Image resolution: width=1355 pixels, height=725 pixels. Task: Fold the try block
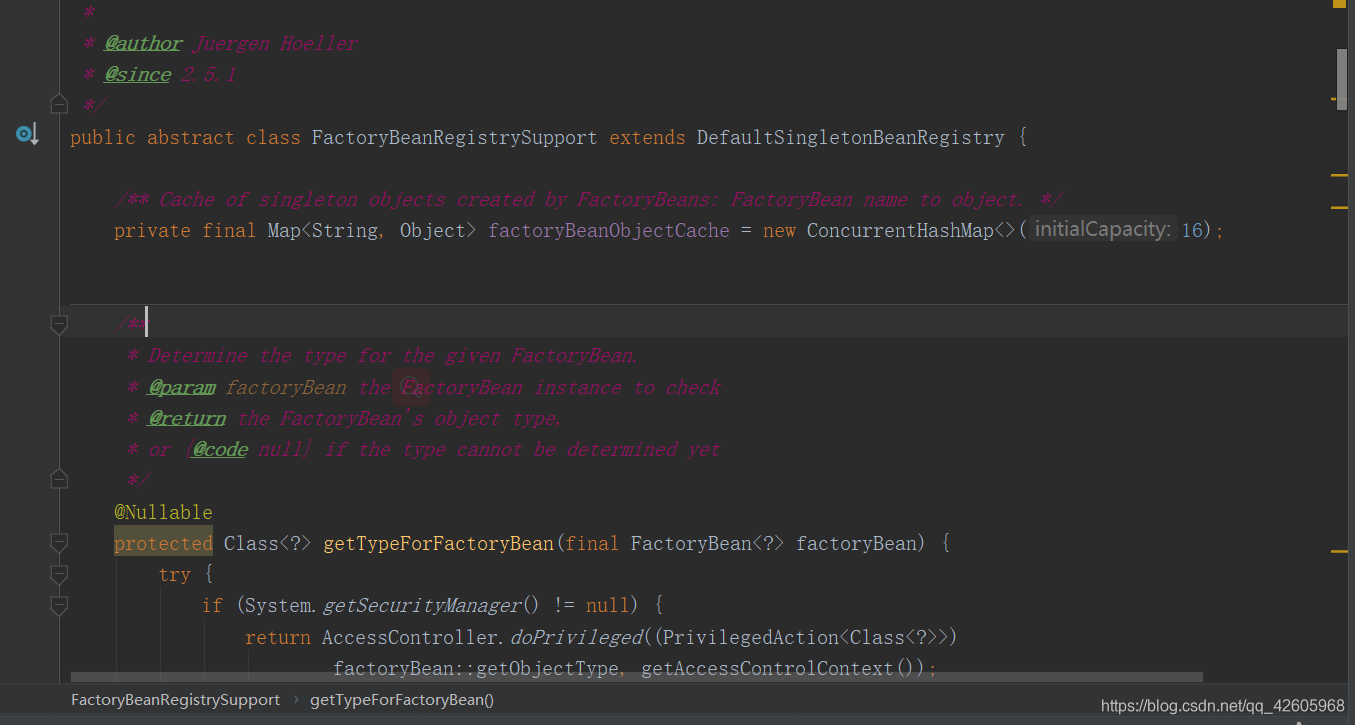coord(59,574)
